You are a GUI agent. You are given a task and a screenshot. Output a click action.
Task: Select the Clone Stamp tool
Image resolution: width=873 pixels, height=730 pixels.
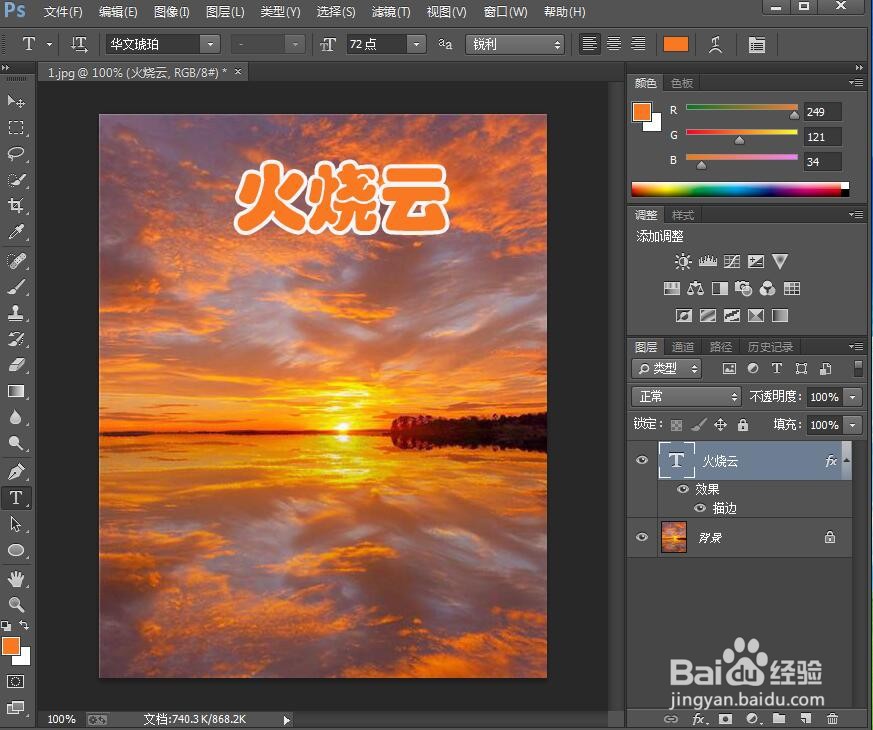[16, 313]
